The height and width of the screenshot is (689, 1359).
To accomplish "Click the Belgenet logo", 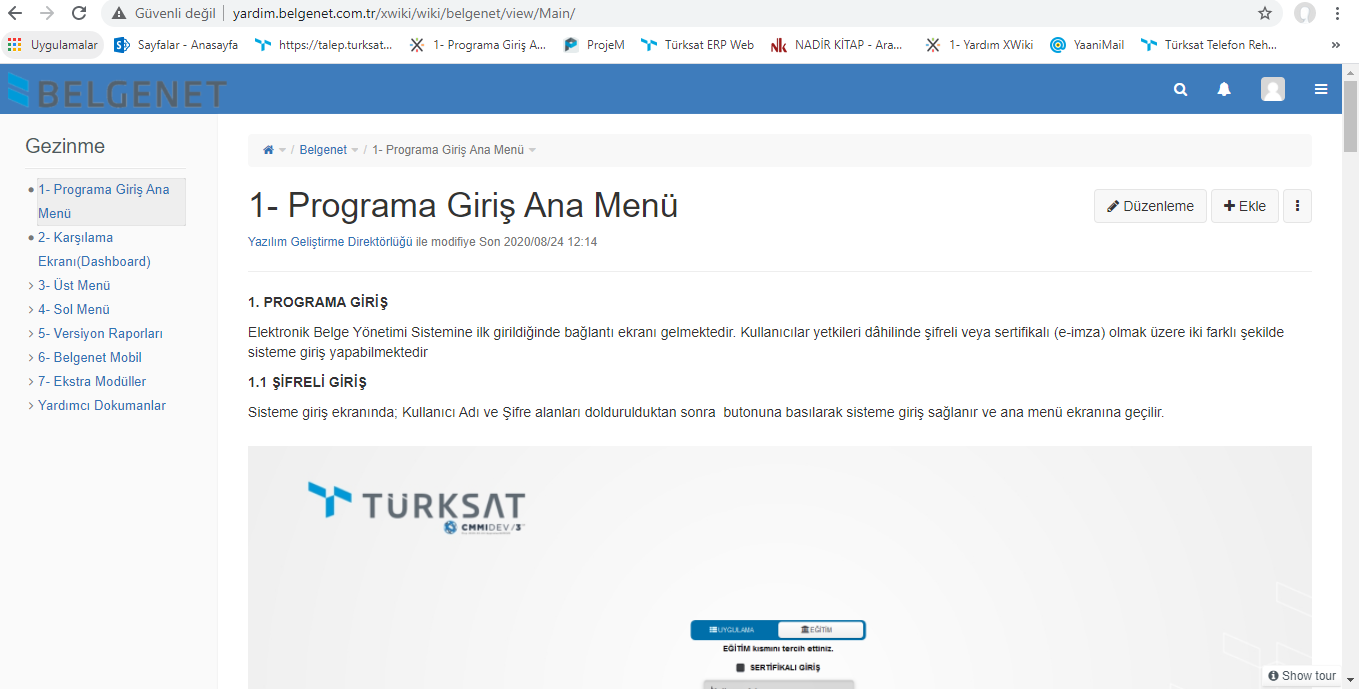I will (117, 91).
